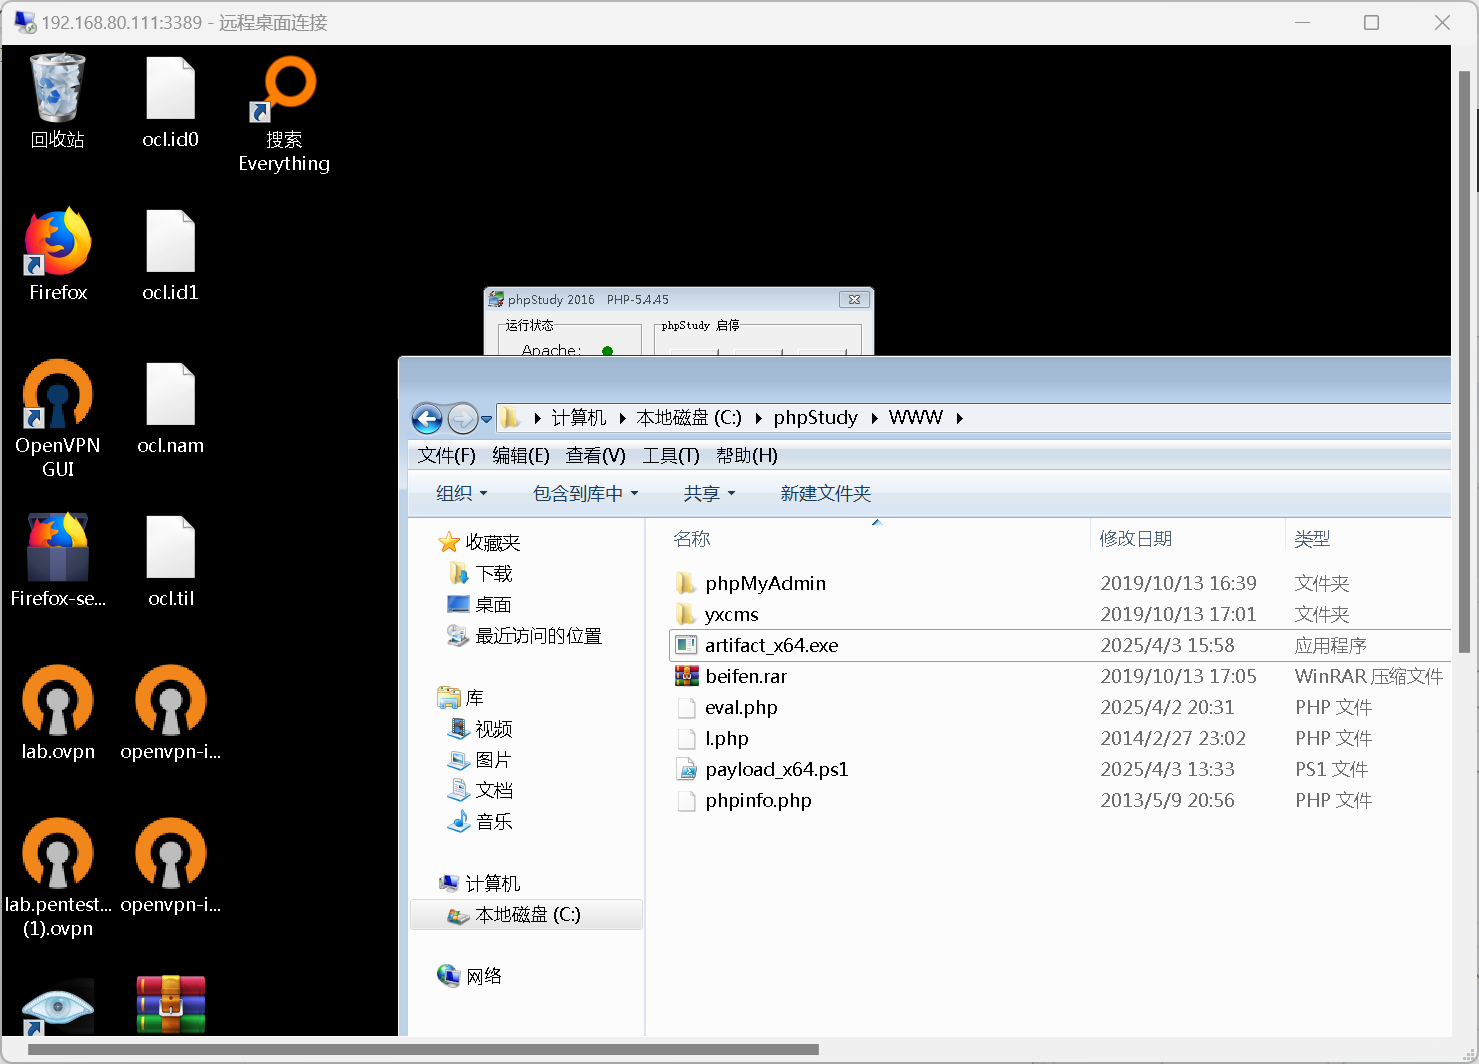Select the l.php file
Image resolution: width=1479 pixels, height=1064 pixels.
click(726, 739)
